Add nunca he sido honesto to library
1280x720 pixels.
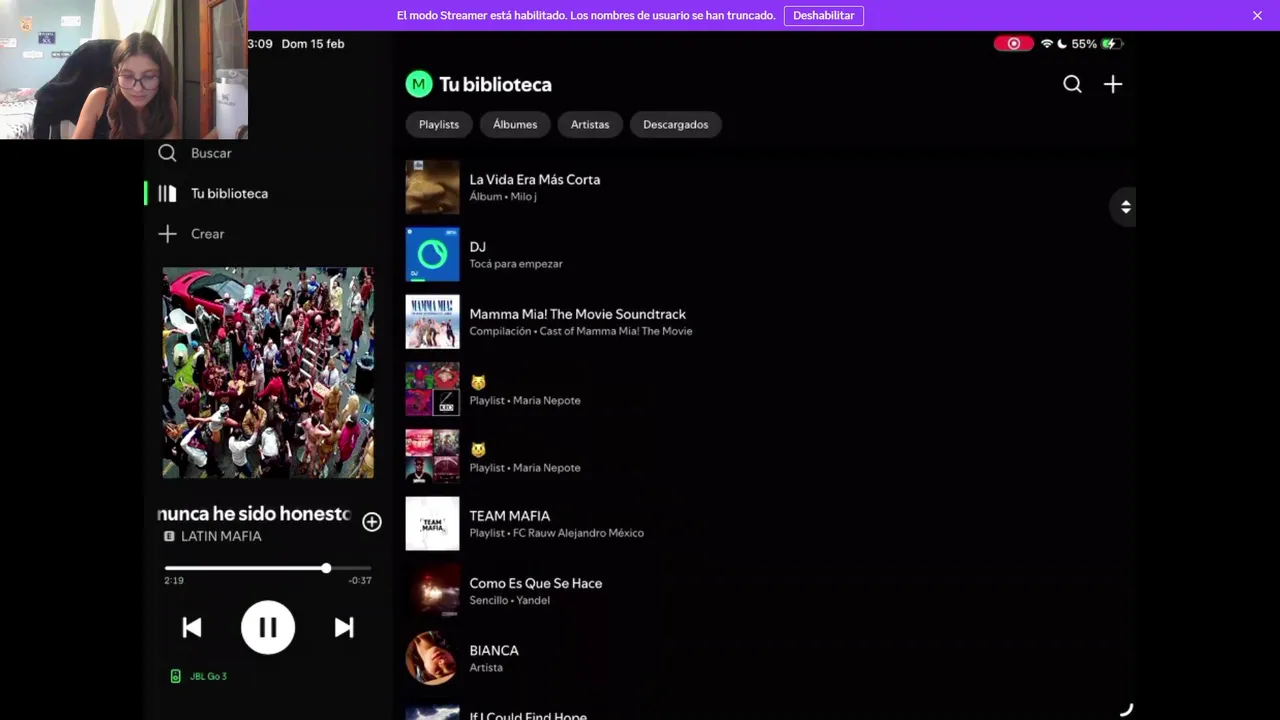tap(372, 522)
